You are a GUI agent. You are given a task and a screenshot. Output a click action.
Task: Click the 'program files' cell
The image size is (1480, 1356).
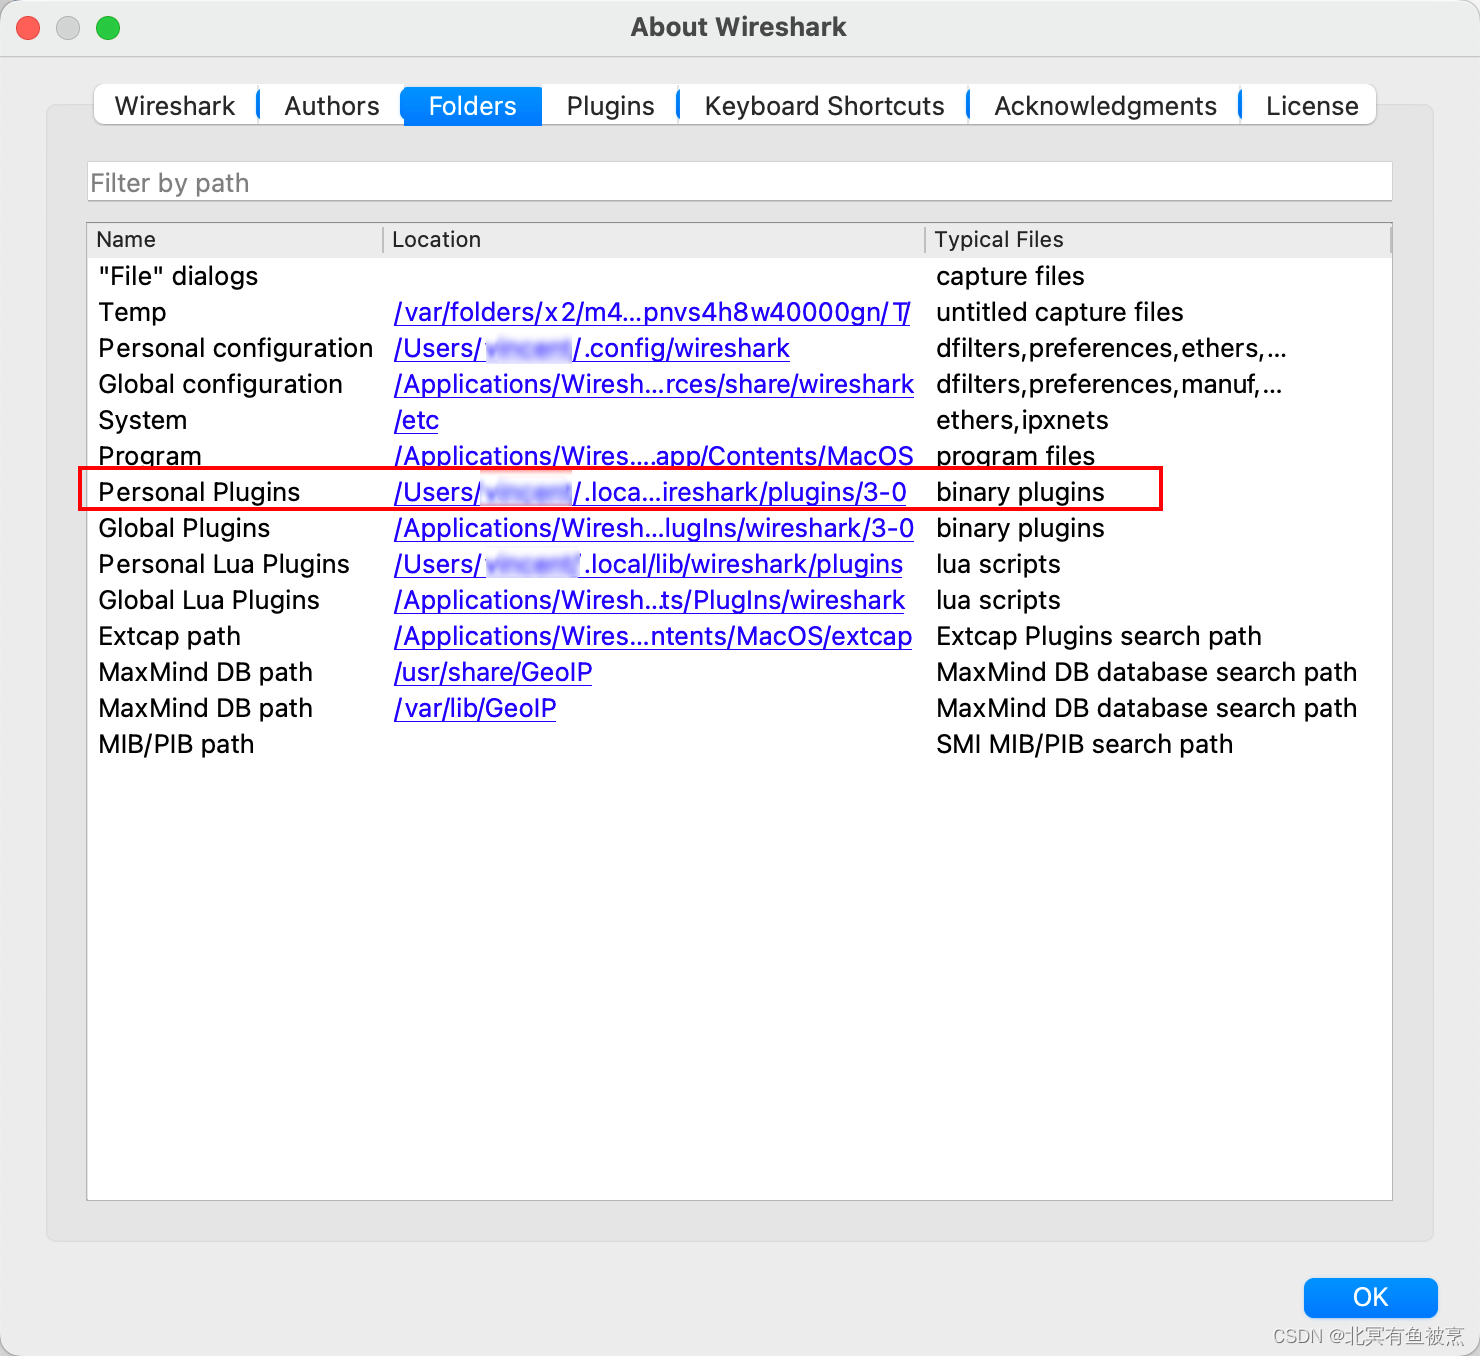1015,456
